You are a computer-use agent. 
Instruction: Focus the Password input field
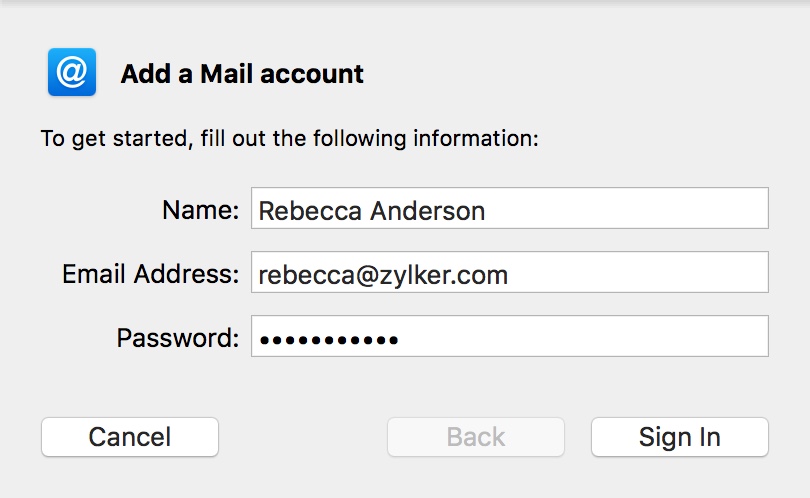pyautogui.click(x=509, y=337)
